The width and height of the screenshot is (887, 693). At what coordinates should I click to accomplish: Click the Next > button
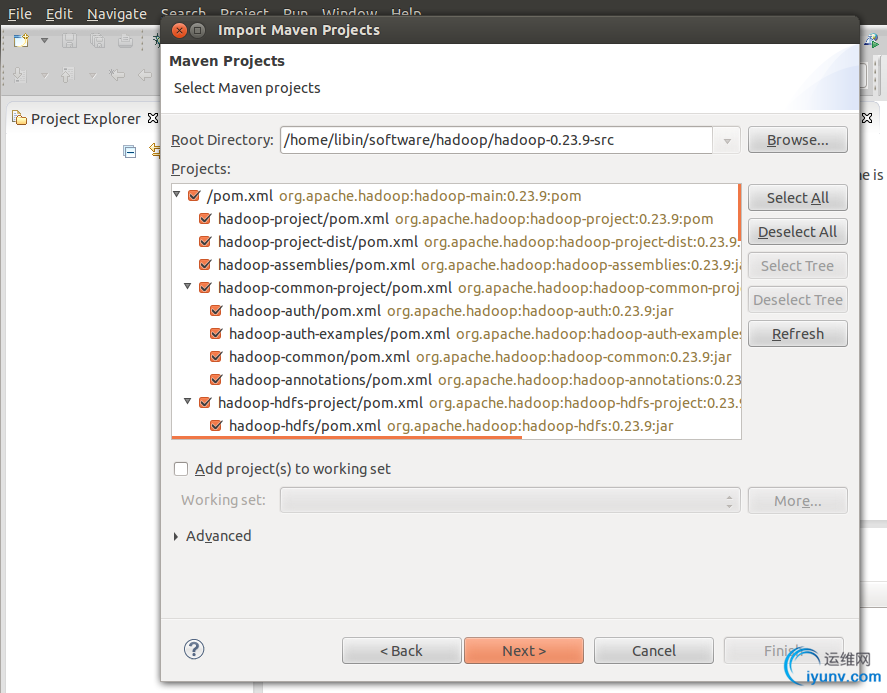pos(524,651)
